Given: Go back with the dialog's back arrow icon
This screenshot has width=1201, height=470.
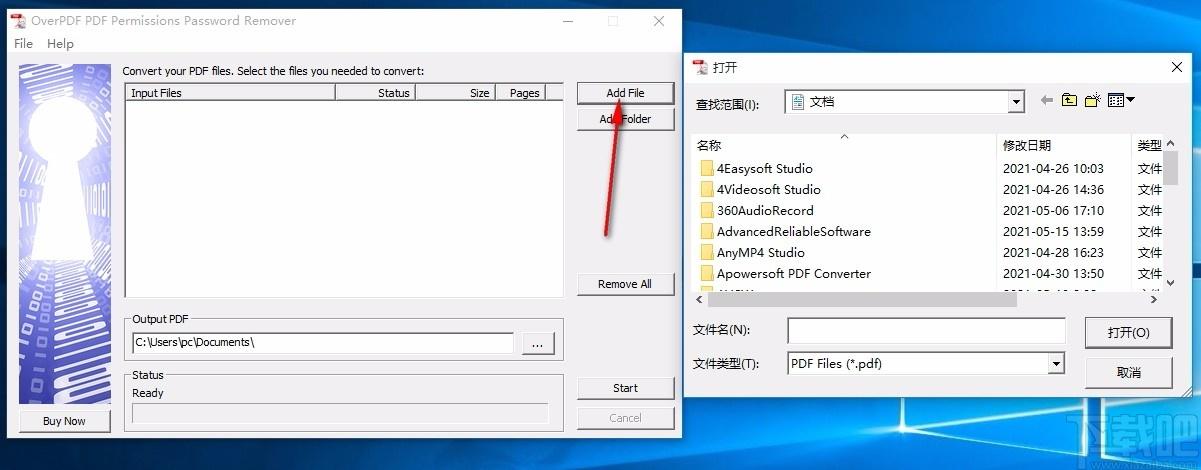Looking at the screenshot, I should [1047, 100].
